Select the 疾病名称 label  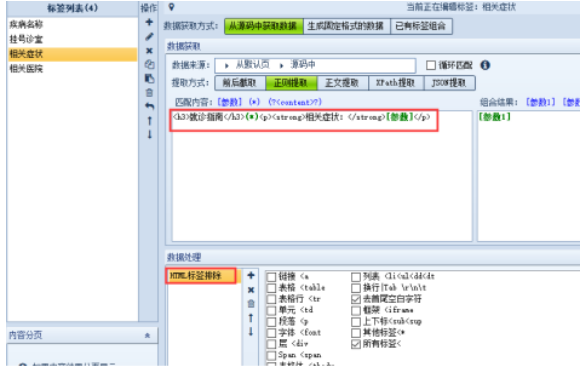(x=72, y=25)
